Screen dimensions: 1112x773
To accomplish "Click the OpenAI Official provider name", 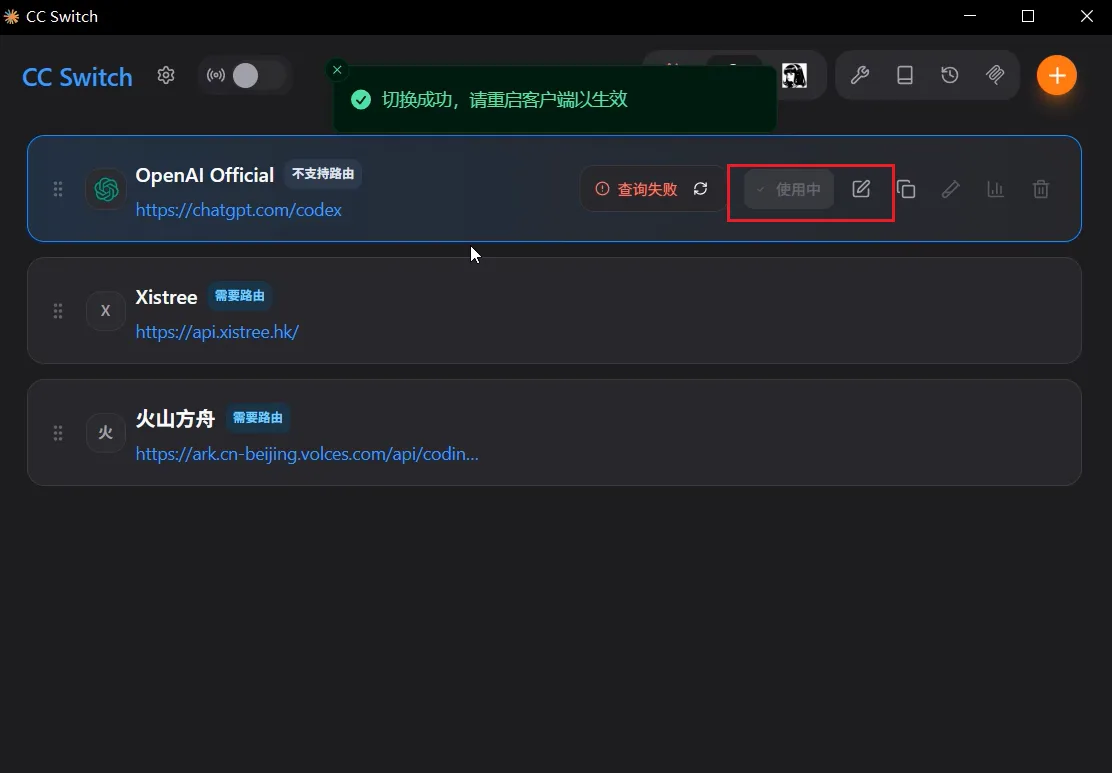I will click(205, 175).
